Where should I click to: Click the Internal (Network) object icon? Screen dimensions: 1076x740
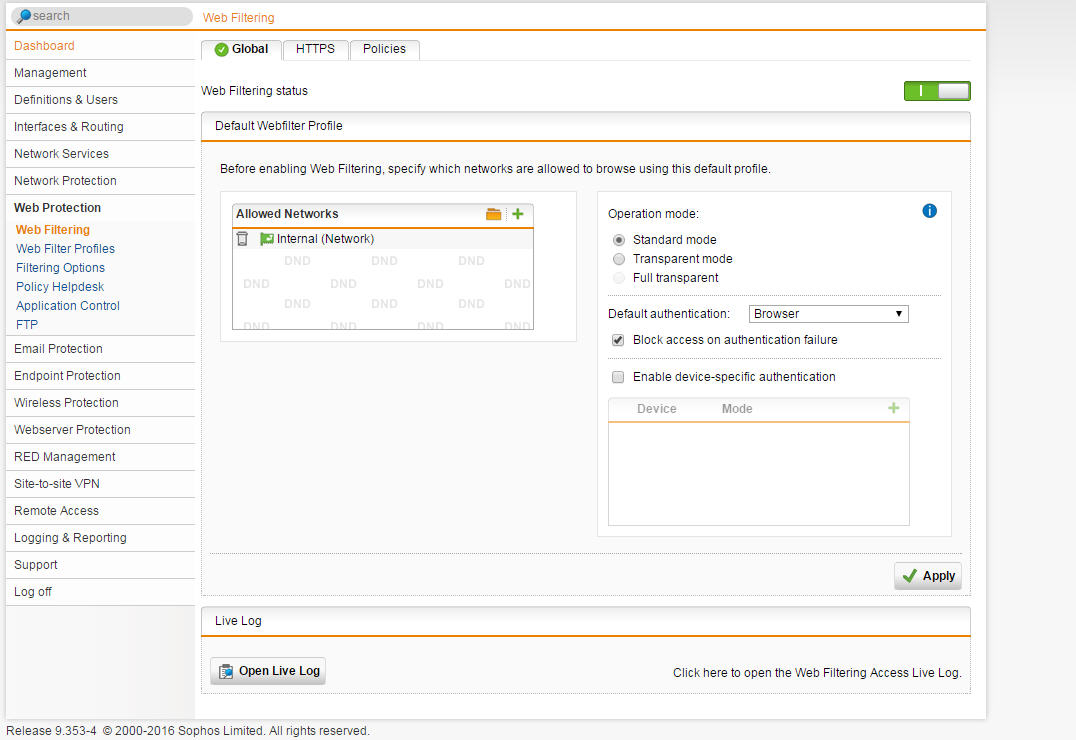tap(266, 239)
